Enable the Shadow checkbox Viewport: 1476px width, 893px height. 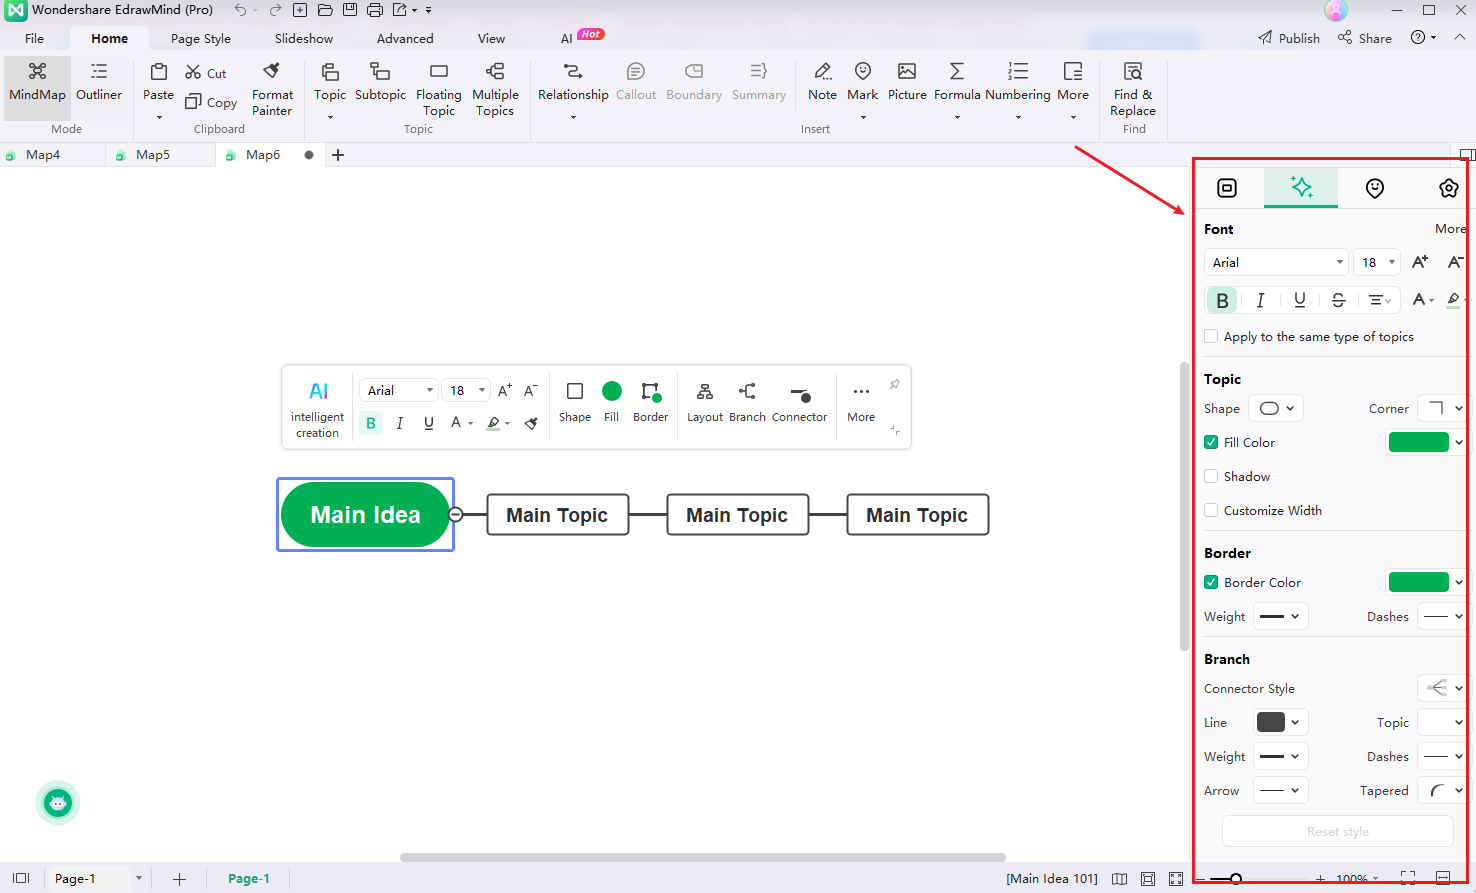coord(1211,477)
